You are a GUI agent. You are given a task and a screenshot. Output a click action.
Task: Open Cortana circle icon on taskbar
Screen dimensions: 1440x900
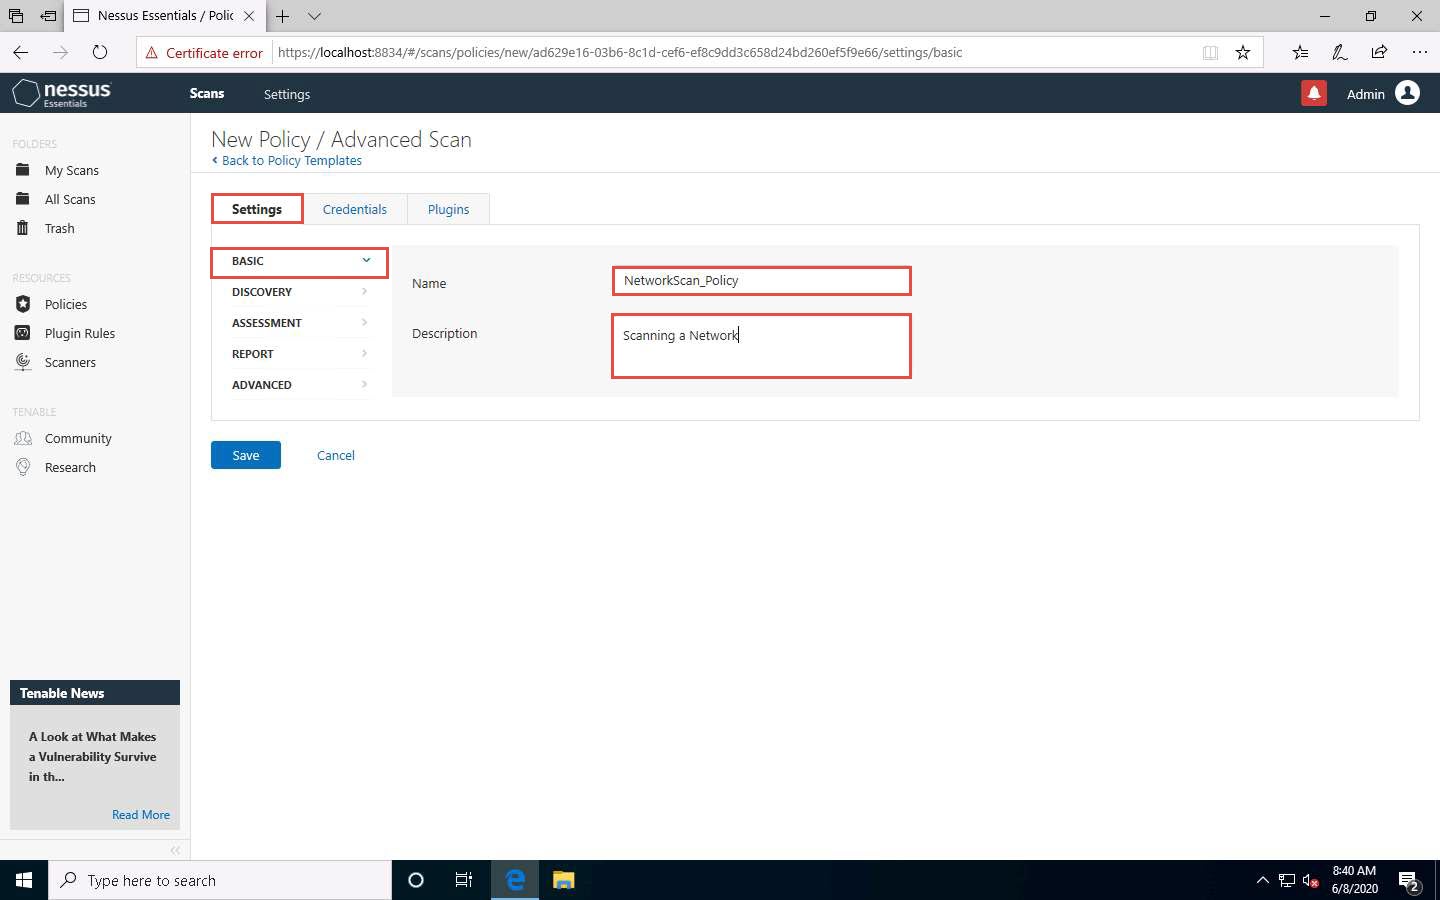pyautogui.click(x=416, y=880)
